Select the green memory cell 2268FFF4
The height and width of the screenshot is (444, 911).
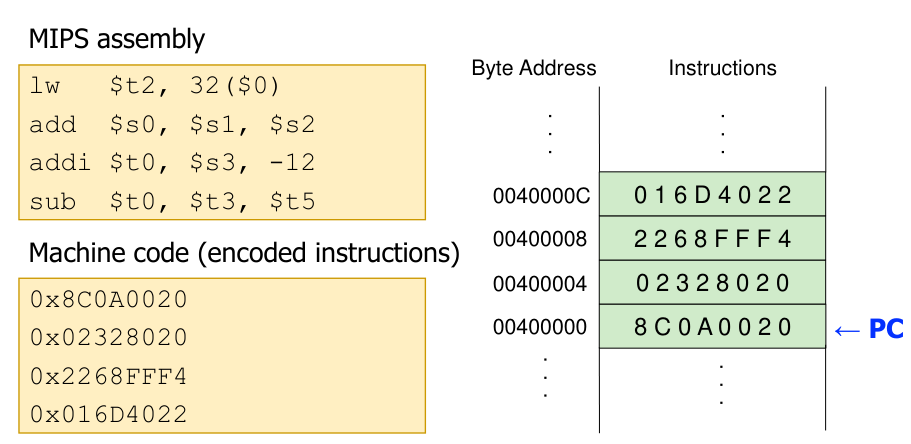point(712,239)
